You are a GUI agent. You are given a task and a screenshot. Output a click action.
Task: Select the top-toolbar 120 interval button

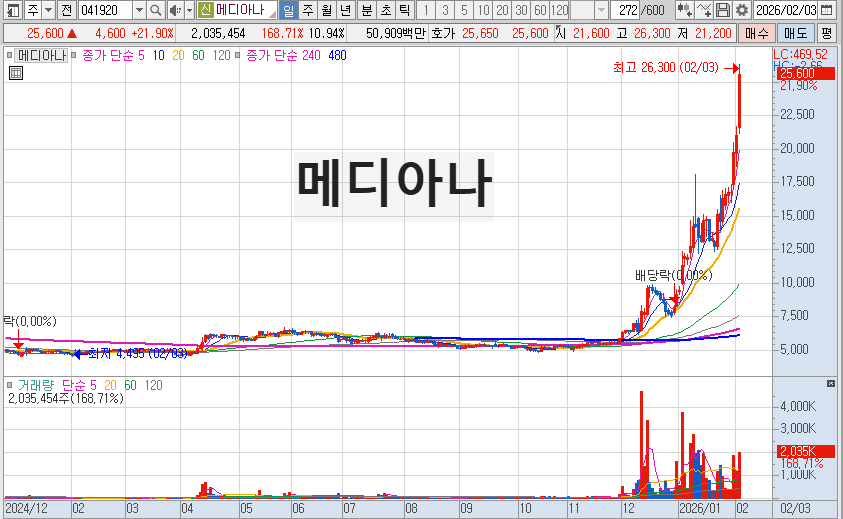coord(559,10)
